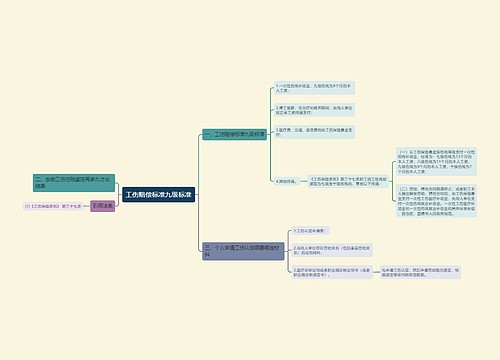Screen dimensions: 500x360
Task: Select leaf 1.一次性伤残补助金 node
Action: pos(314,88)
